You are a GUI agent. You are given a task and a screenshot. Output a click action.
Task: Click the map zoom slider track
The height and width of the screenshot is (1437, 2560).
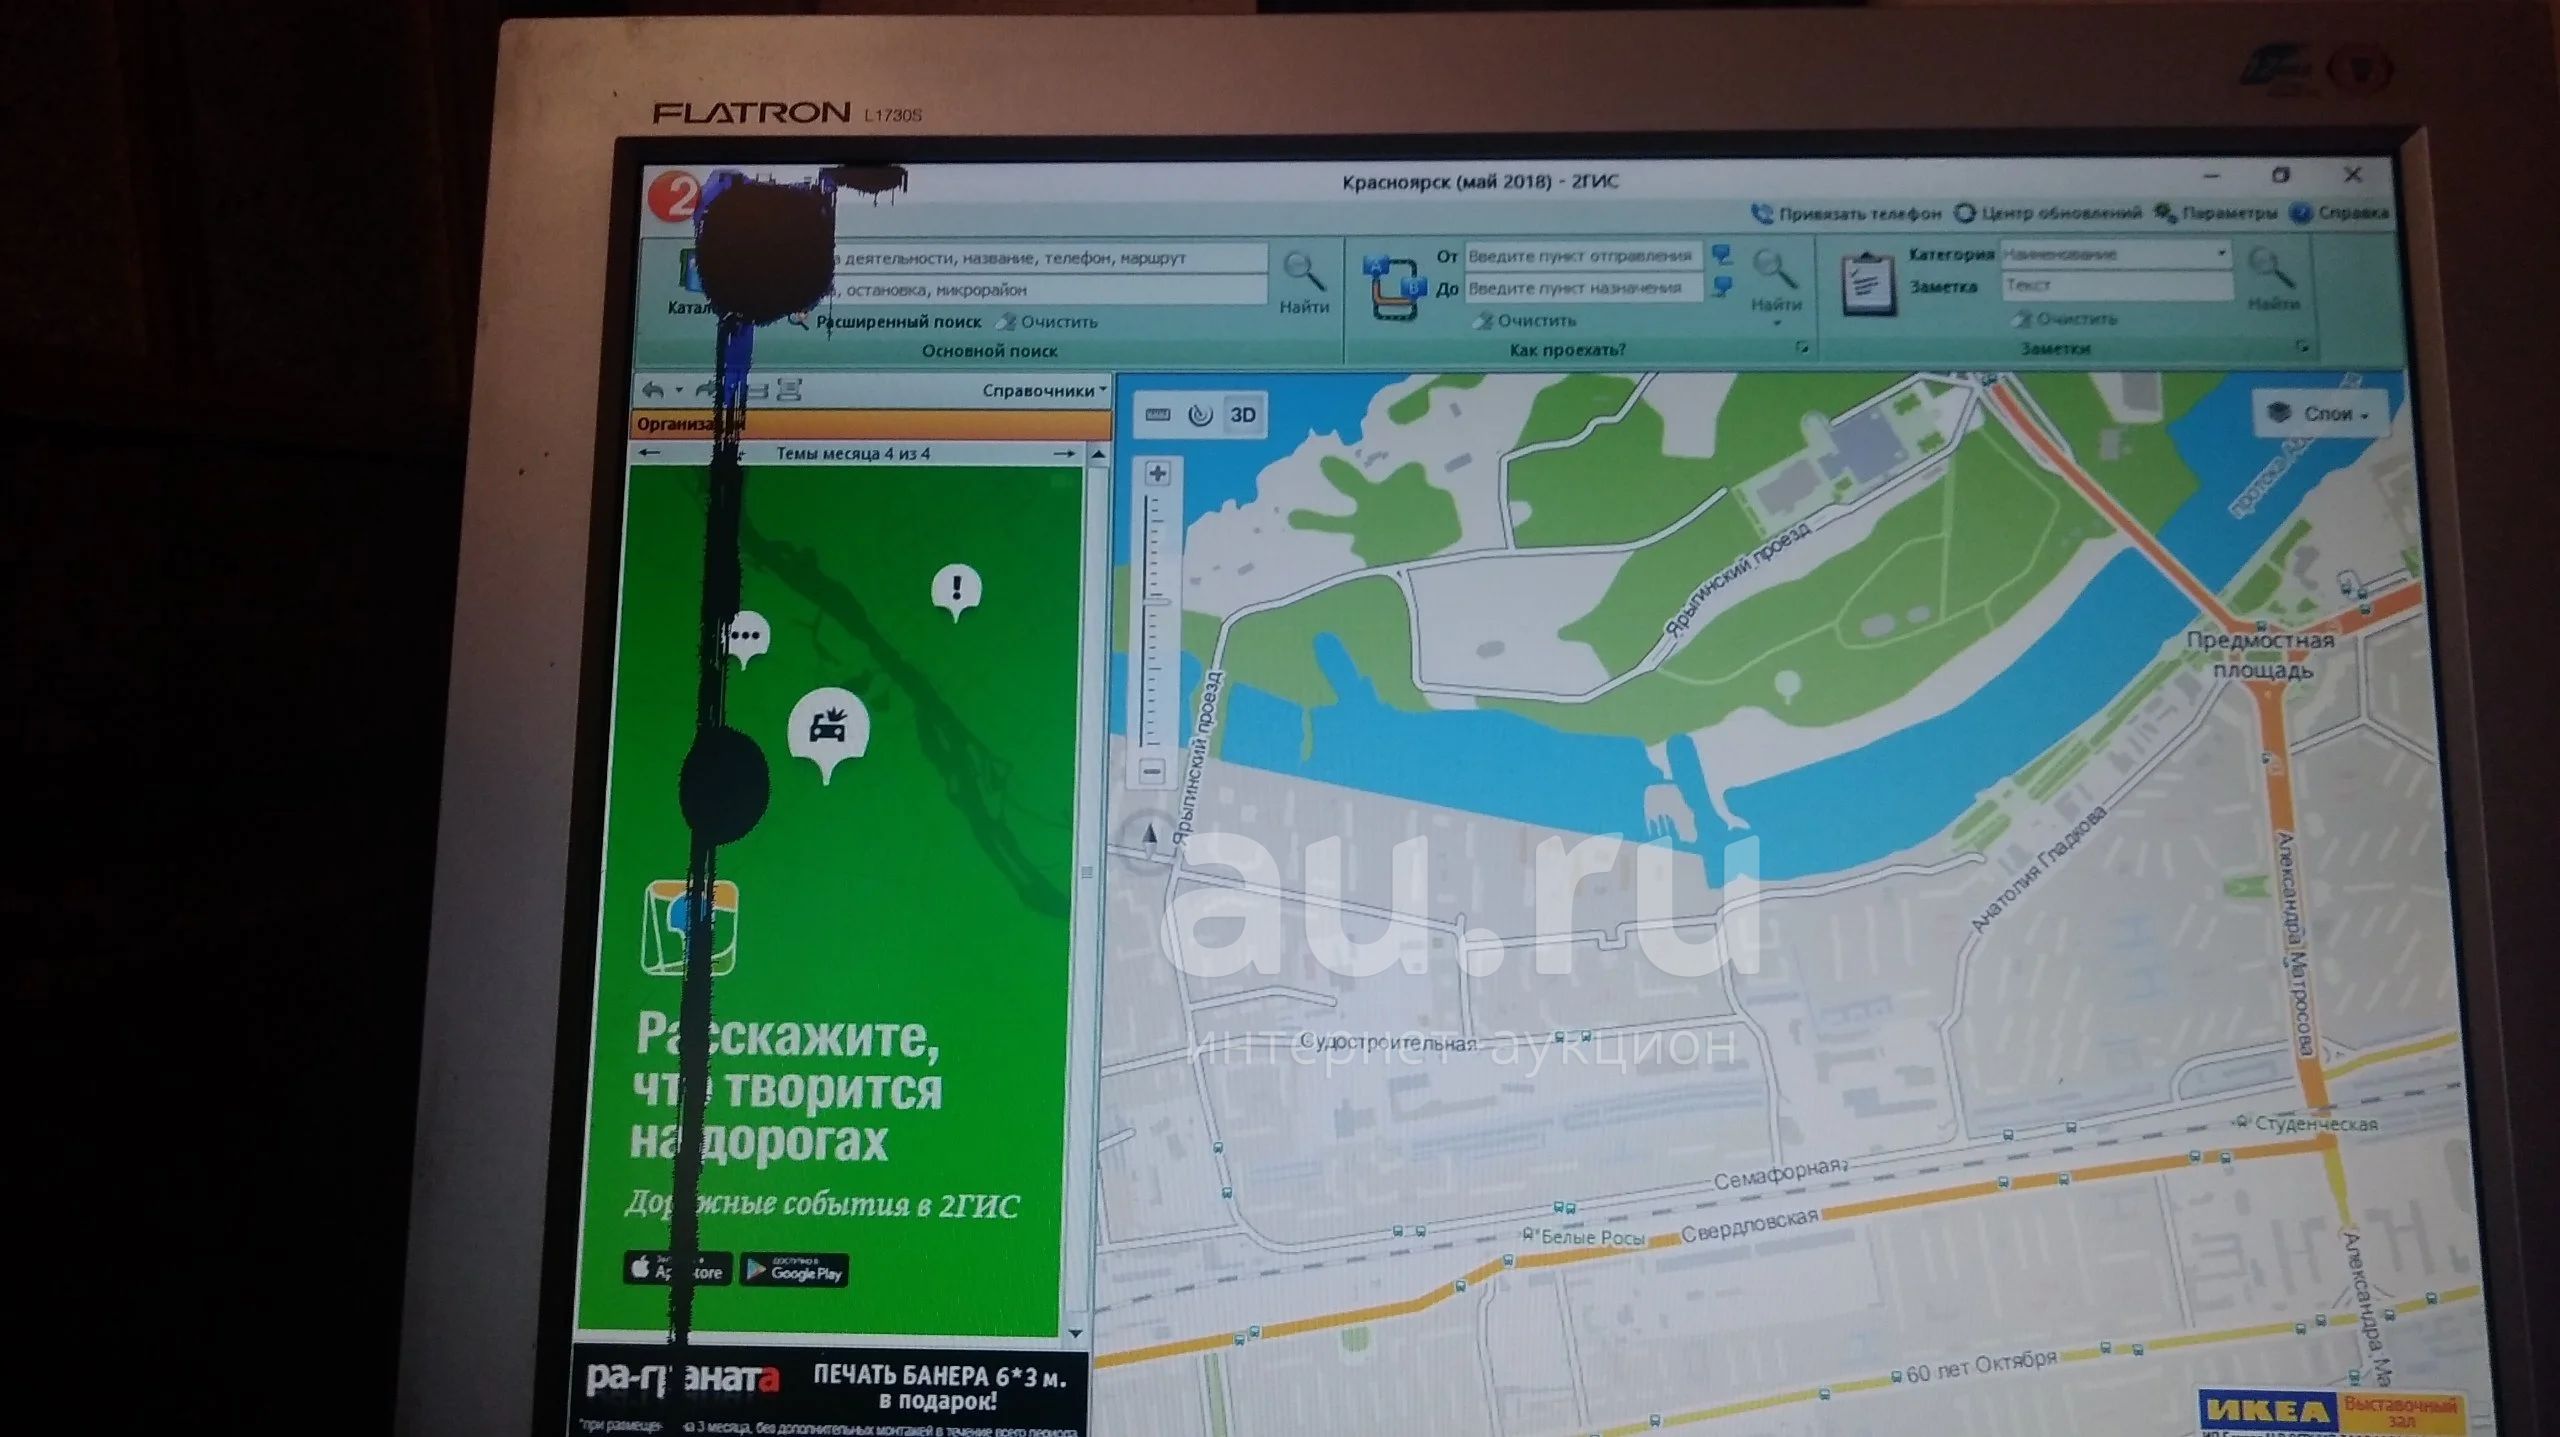(x=1154, y=620)
